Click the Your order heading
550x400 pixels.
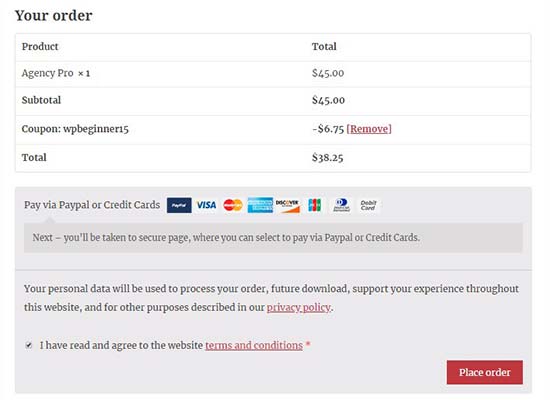[x=54, y=15]
